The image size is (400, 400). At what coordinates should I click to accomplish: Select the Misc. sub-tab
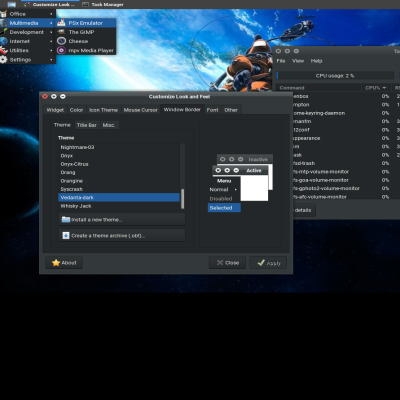click(109, 125)
